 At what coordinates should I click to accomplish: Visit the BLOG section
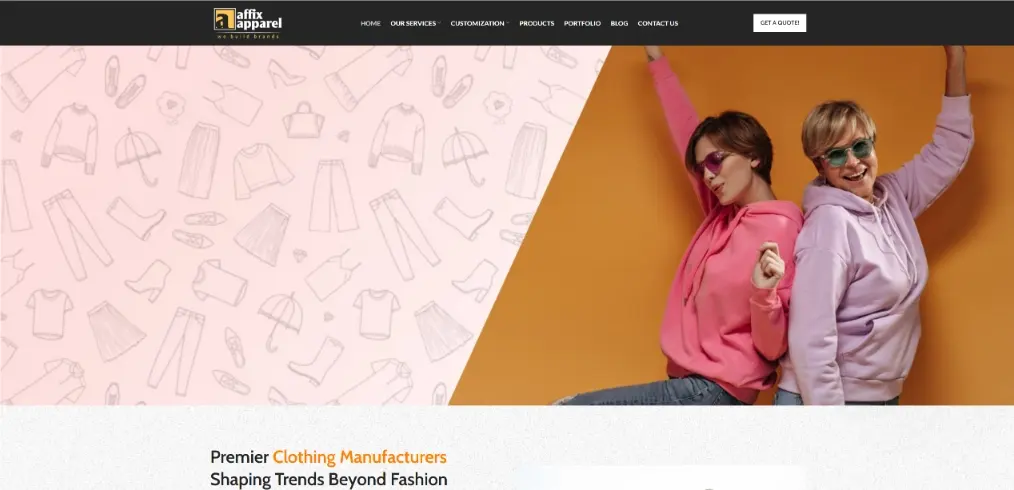point(619,23)
